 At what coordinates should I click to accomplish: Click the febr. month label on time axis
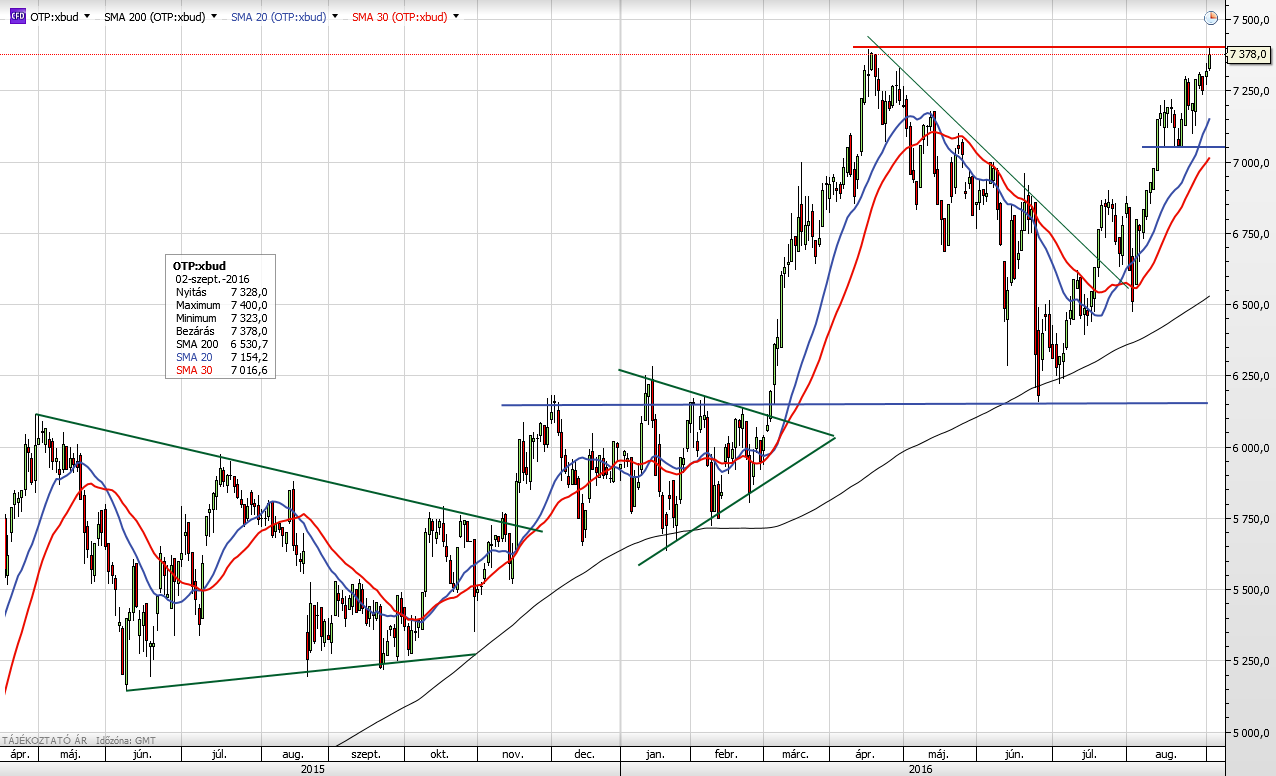(x=726, y=753)
